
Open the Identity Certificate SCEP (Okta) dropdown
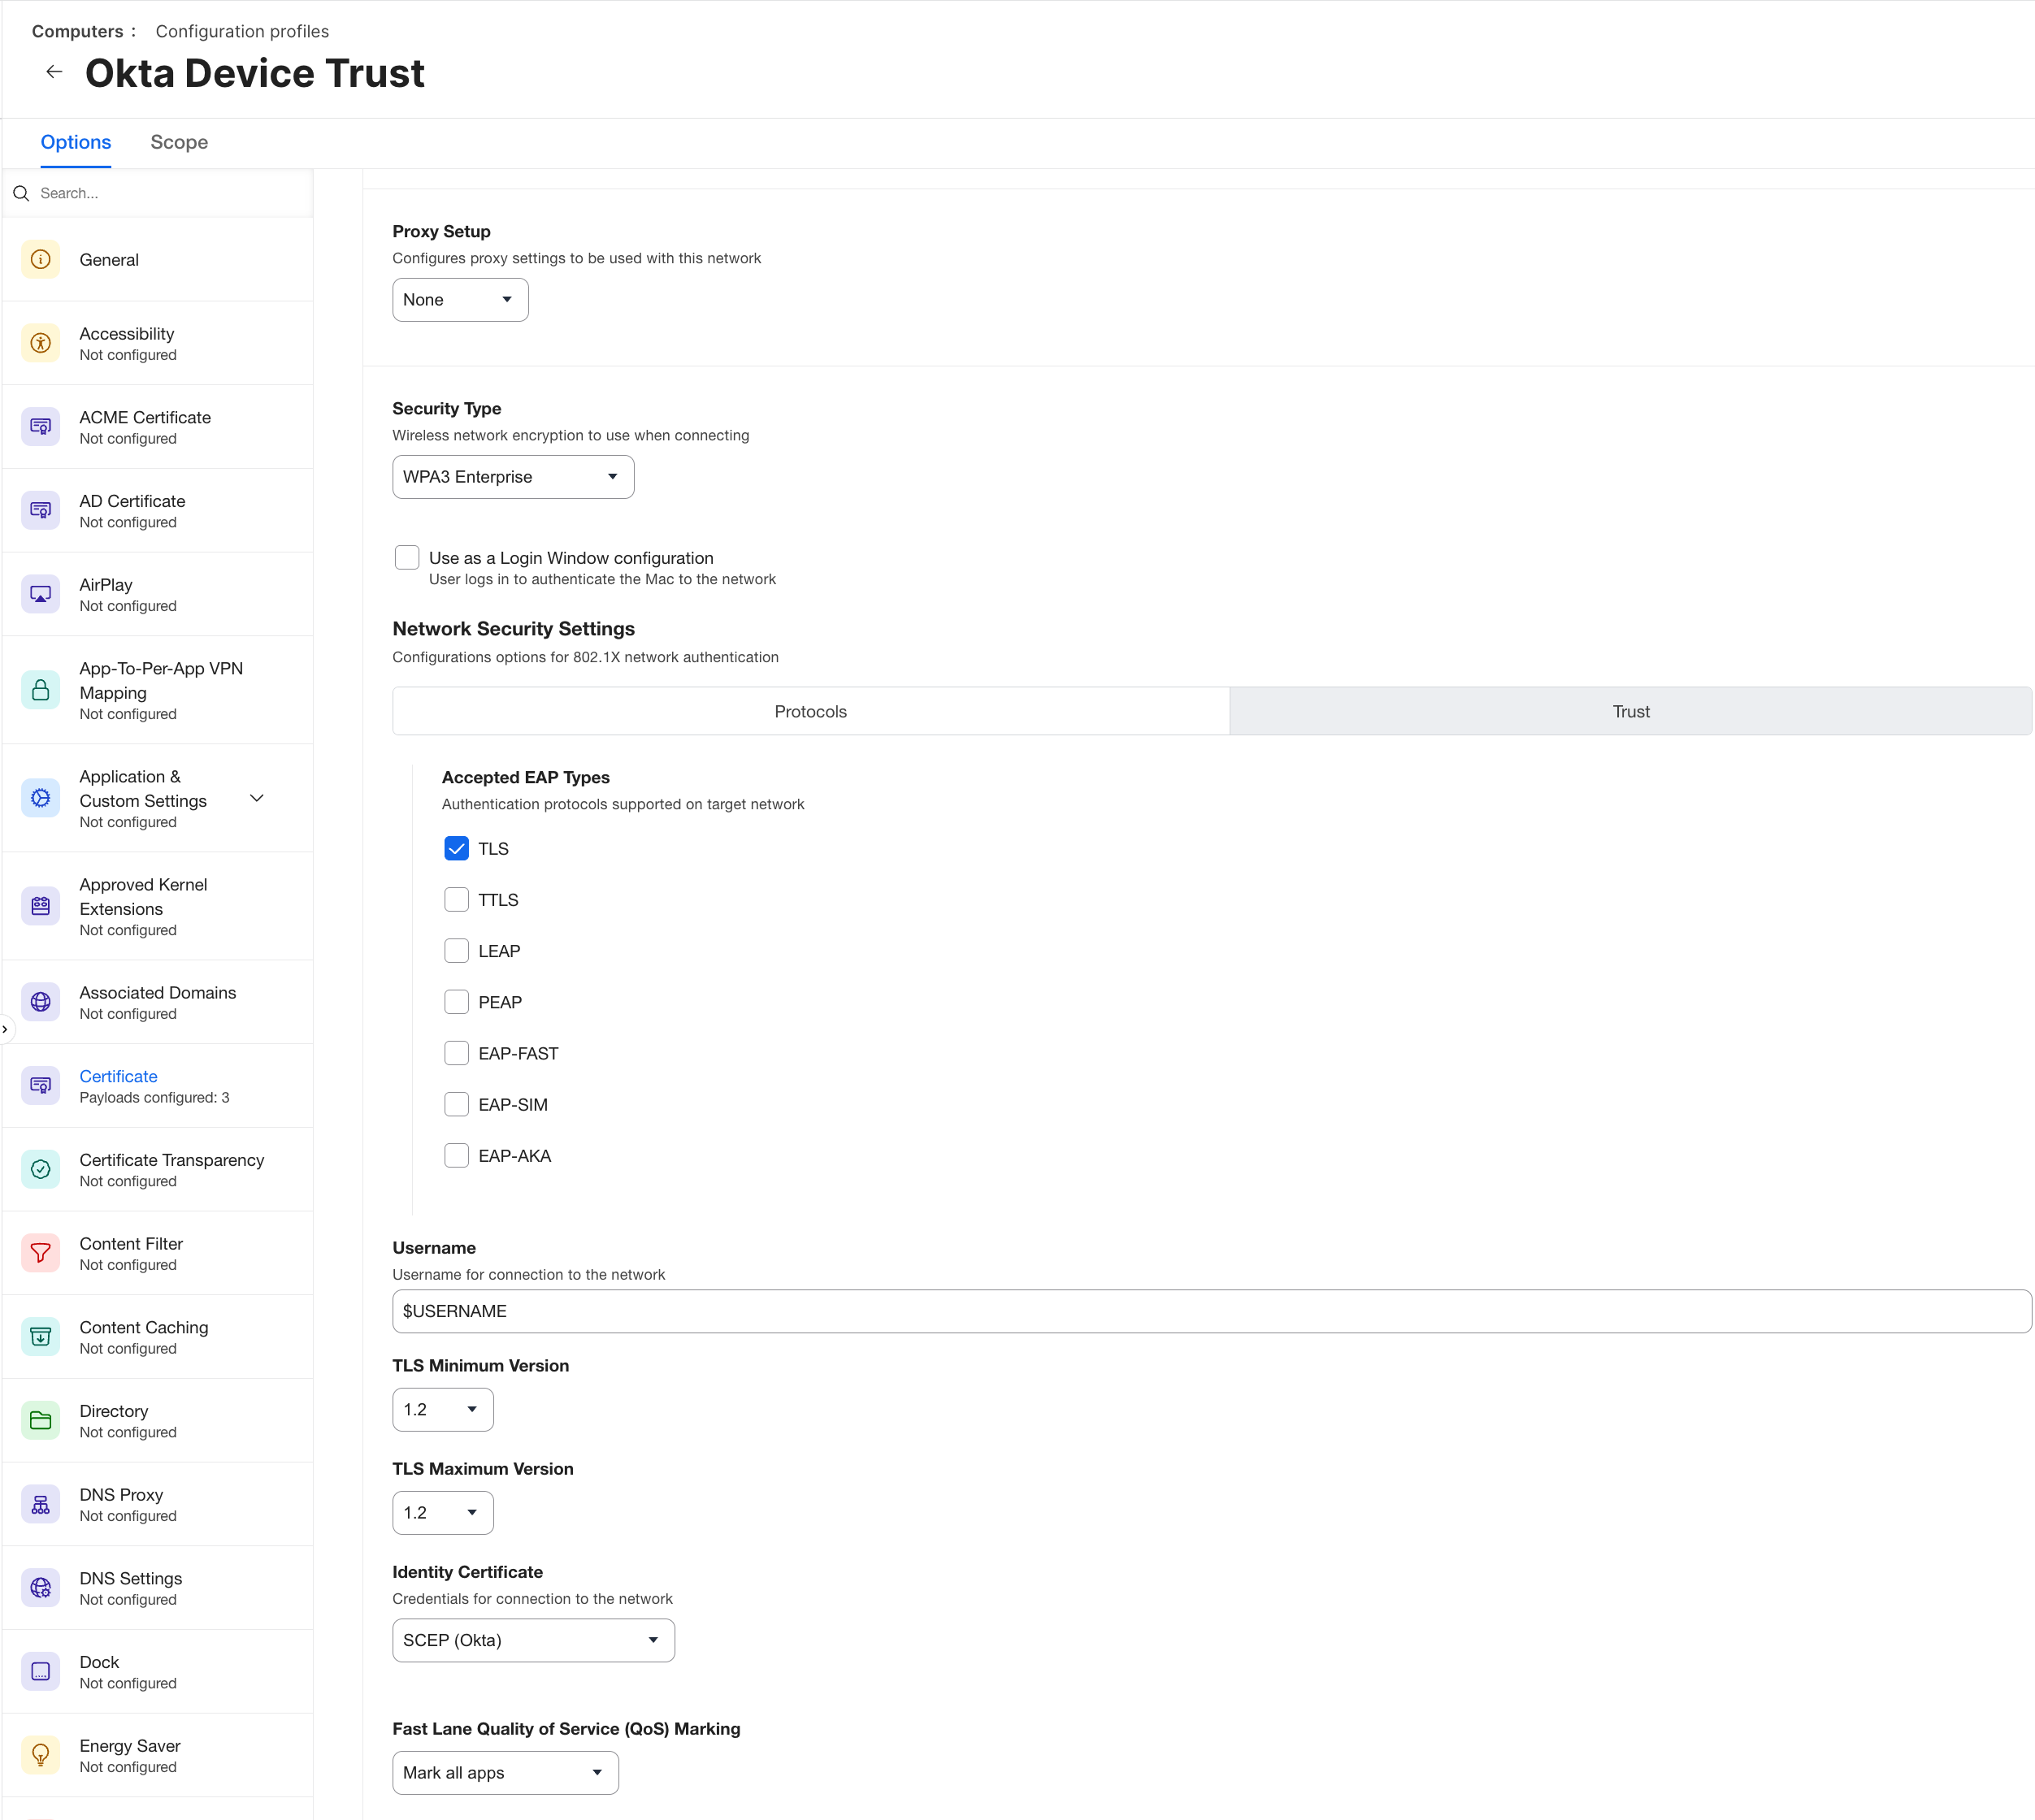pos(533,1641)
